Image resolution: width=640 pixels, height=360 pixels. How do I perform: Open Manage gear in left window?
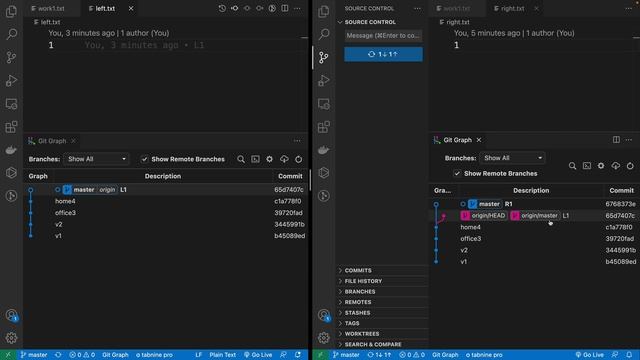click(11, 338)
